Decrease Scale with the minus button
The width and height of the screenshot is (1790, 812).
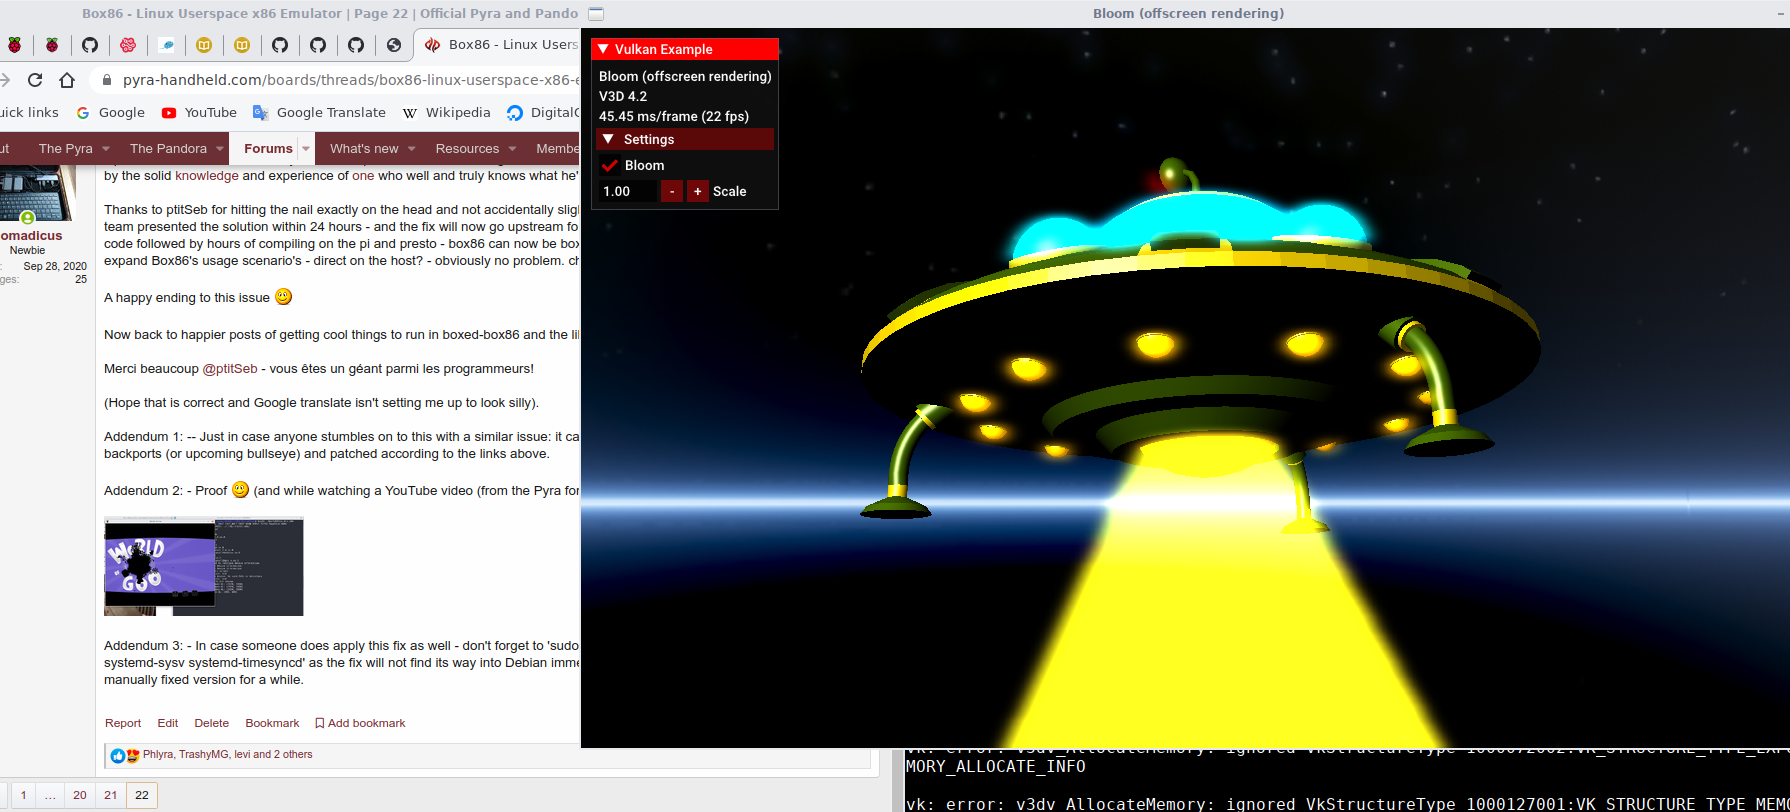pos(672,192)
